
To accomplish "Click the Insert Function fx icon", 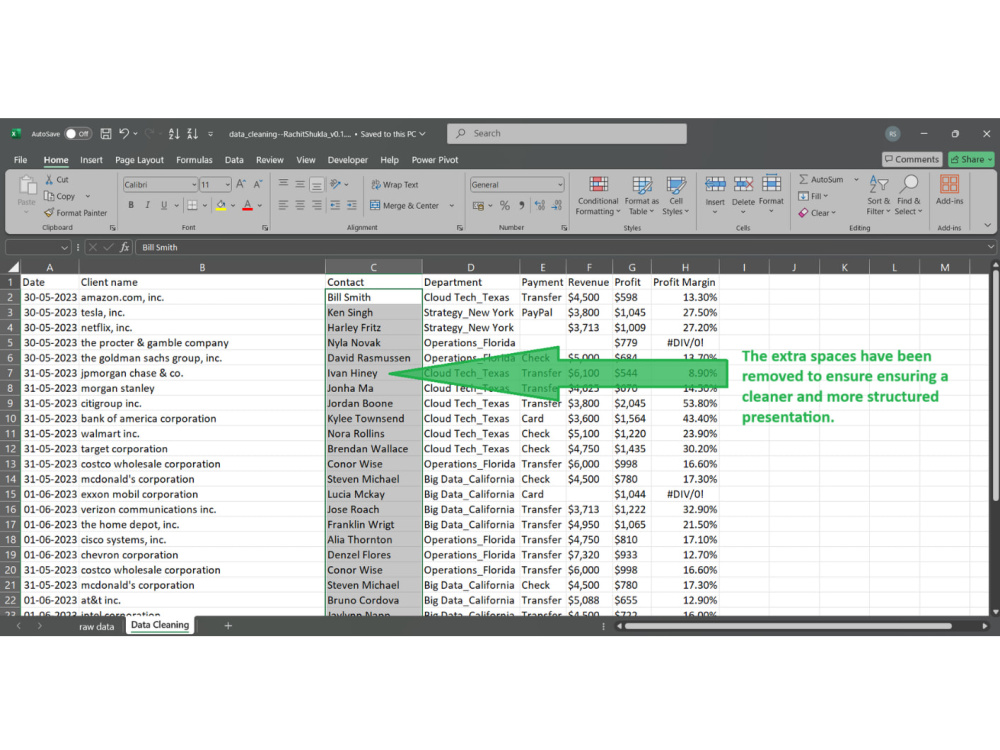I will [124, 247].
